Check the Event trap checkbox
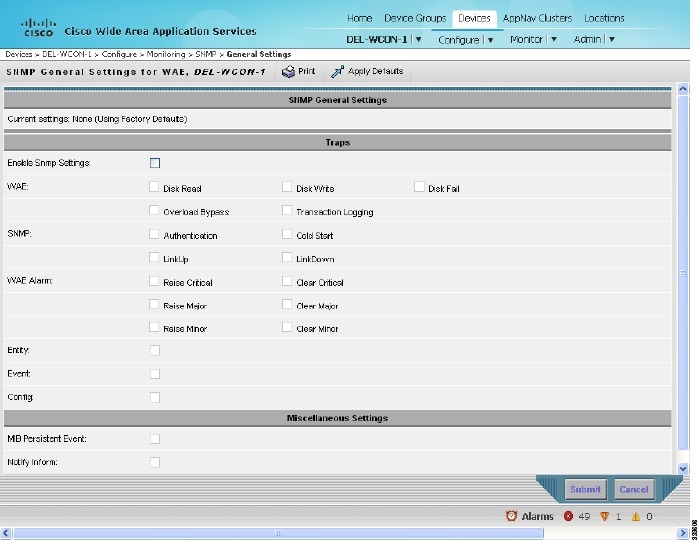The image size is (699, 540). 155,374
